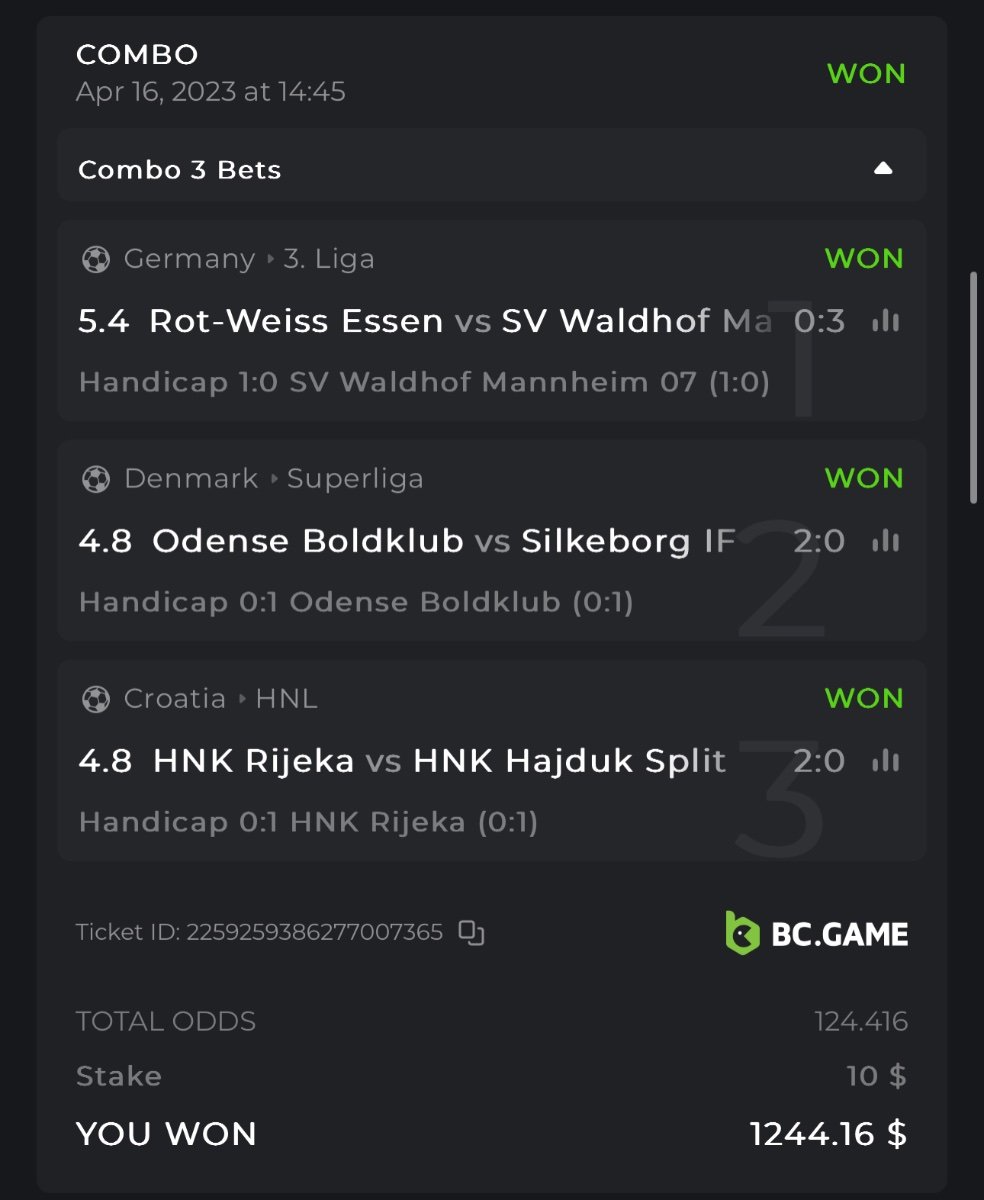Click the 1244.16 $ winnings amount
The height and width of the screenshot is (1200, 984).
point(828,1134)
